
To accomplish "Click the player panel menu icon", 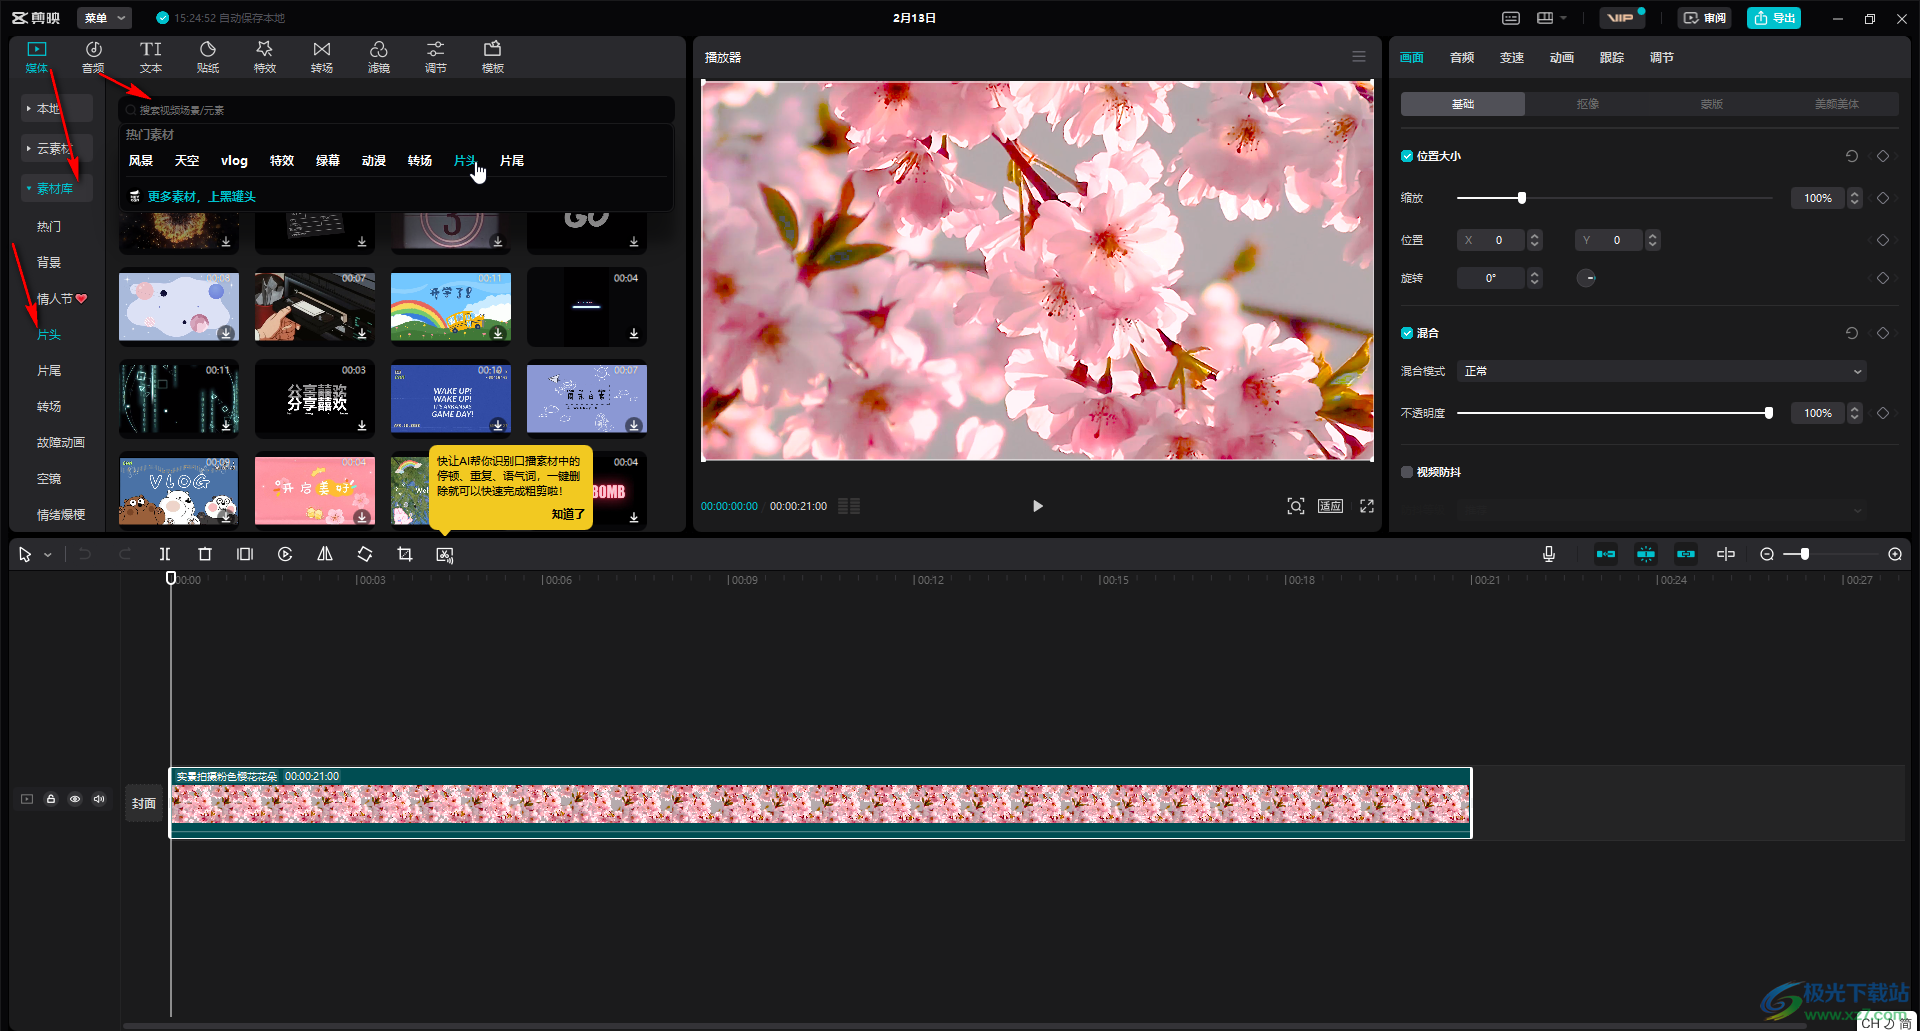I will (x=1359, y=57).
